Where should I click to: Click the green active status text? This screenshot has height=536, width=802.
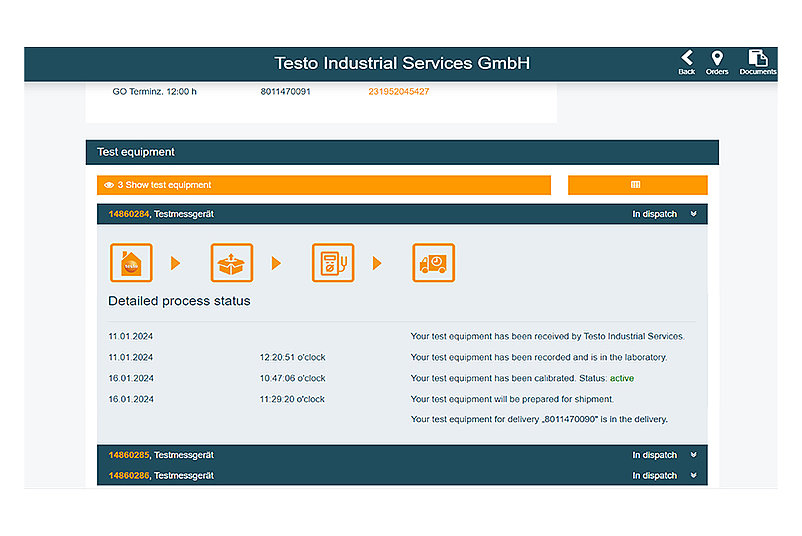click(622, 378)
